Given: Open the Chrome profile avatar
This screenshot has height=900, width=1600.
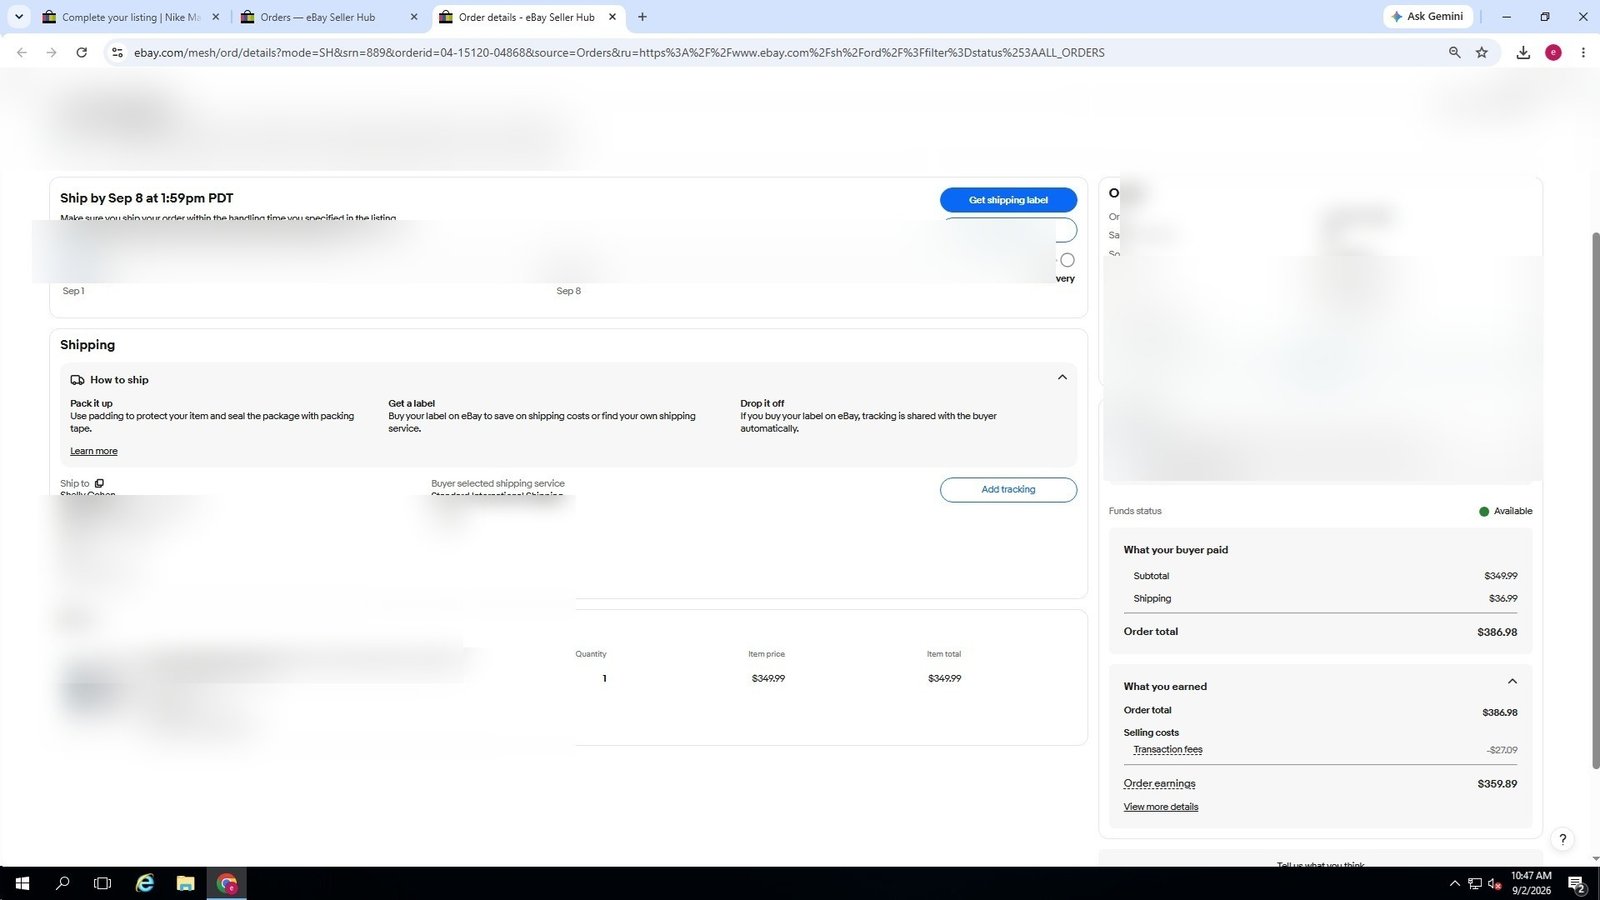Looking at the screenshot, I should (1553, 53).
